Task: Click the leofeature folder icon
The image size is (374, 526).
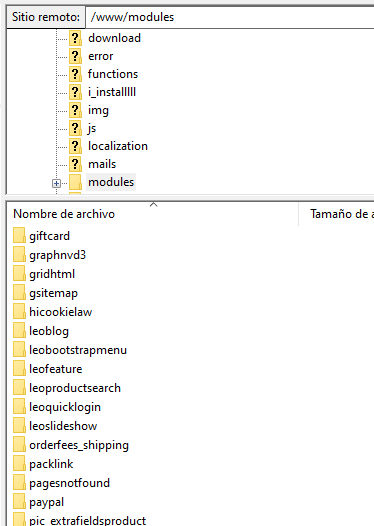Action: pyautogui.click(x=19, y=368)
